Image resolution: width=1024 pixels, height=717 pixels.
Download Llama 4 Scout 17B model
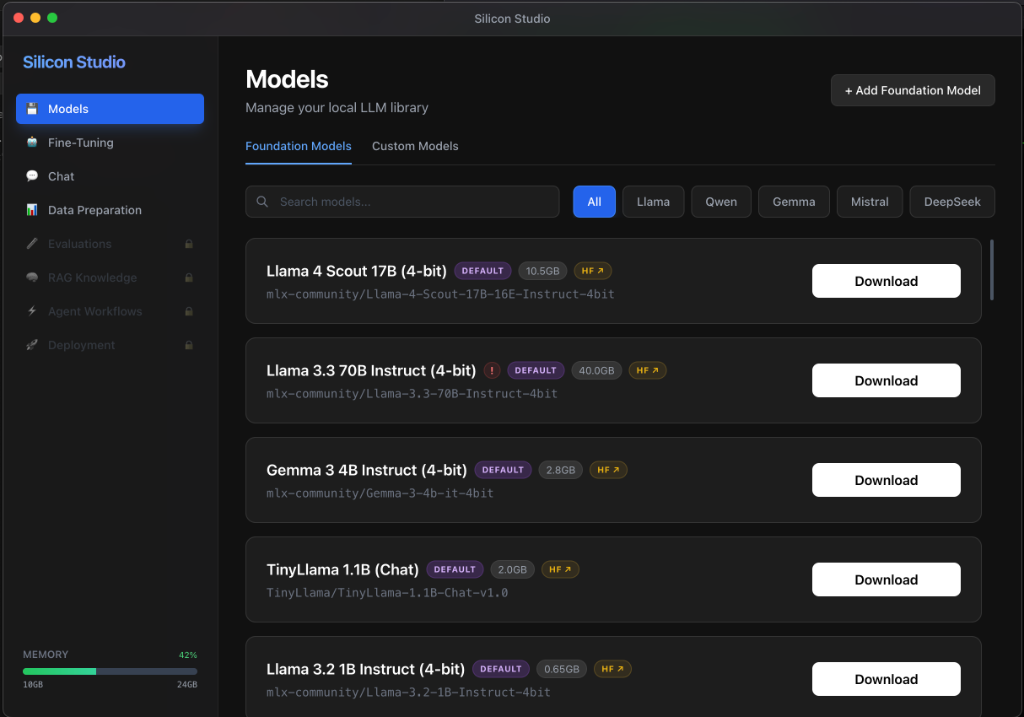(x=886, y=281)
